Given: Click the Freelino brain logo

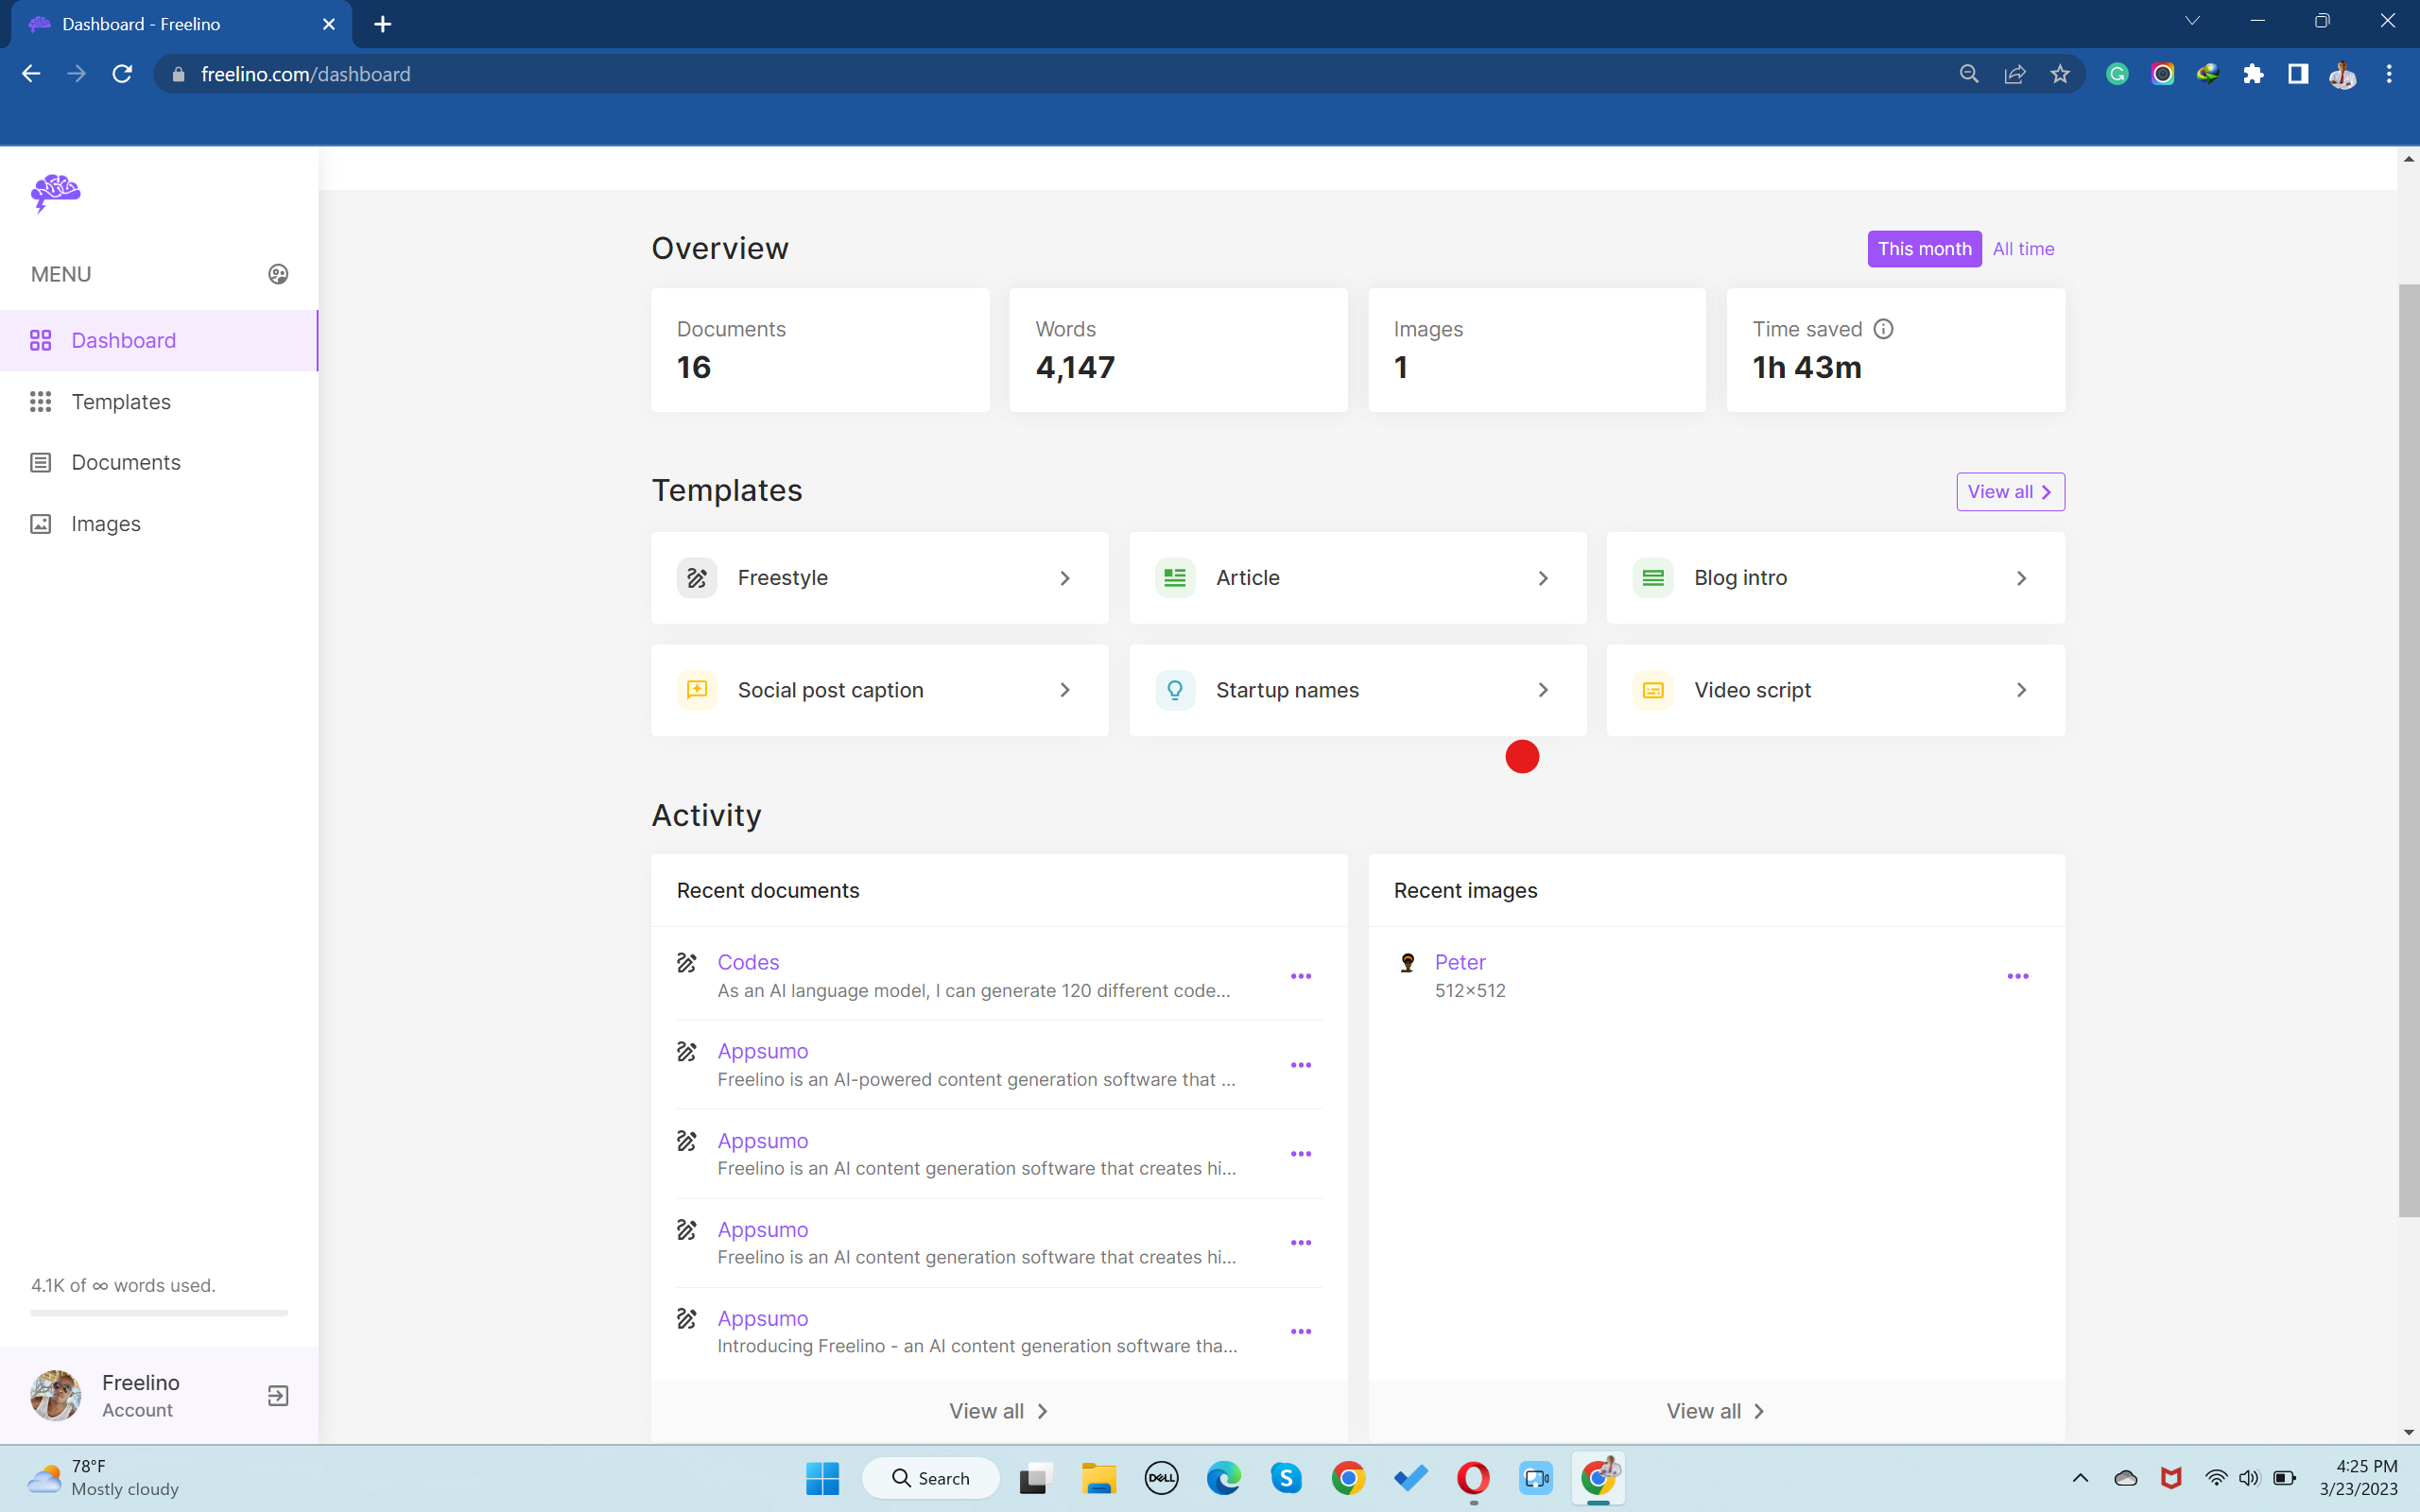Looking at the screenshot, I should [x=55, y=192].
